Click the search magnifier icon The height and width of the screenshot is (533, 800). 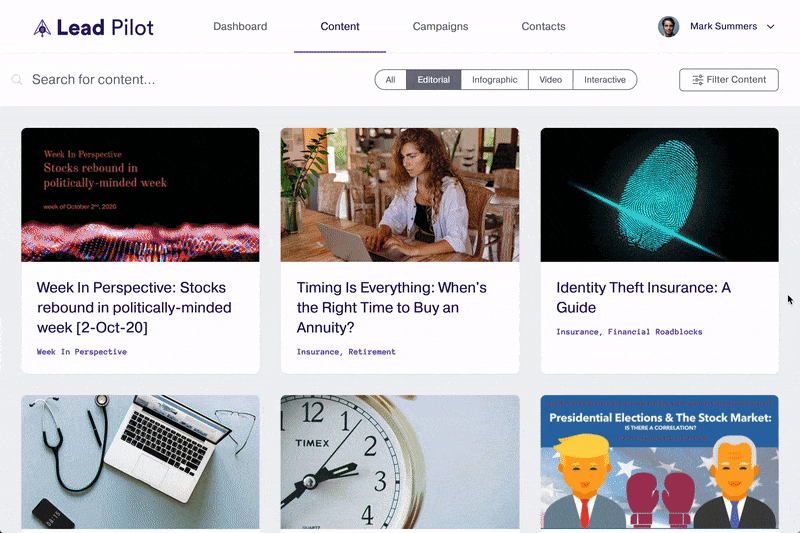point(17,80)
